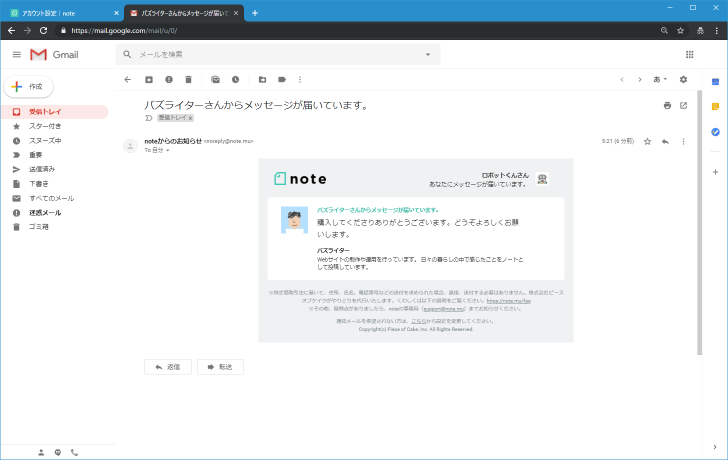Reply using the arrow icon in message header

(x=665, y=142)
